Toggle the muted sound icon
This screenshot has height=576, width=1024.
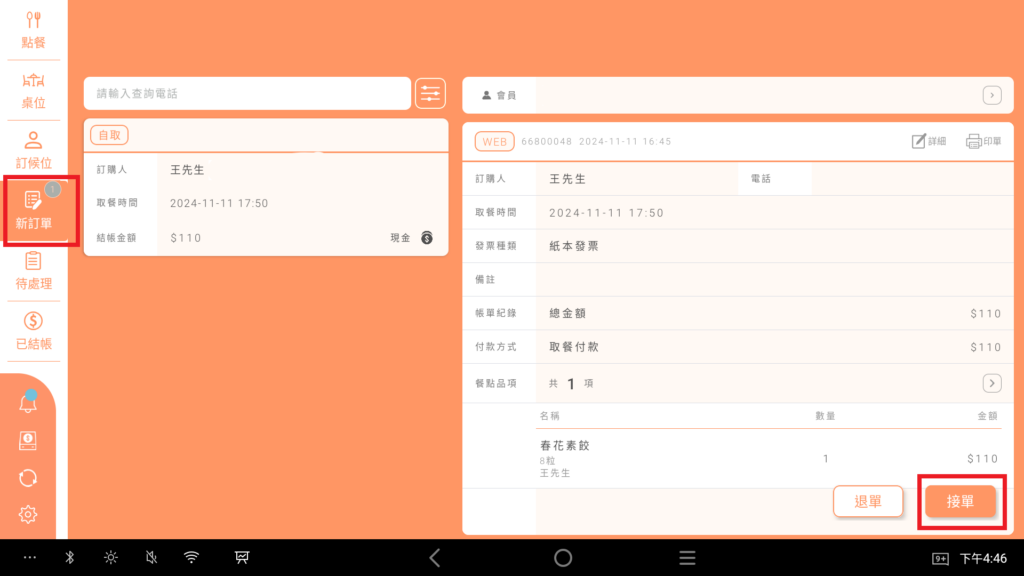click(151, 558)
